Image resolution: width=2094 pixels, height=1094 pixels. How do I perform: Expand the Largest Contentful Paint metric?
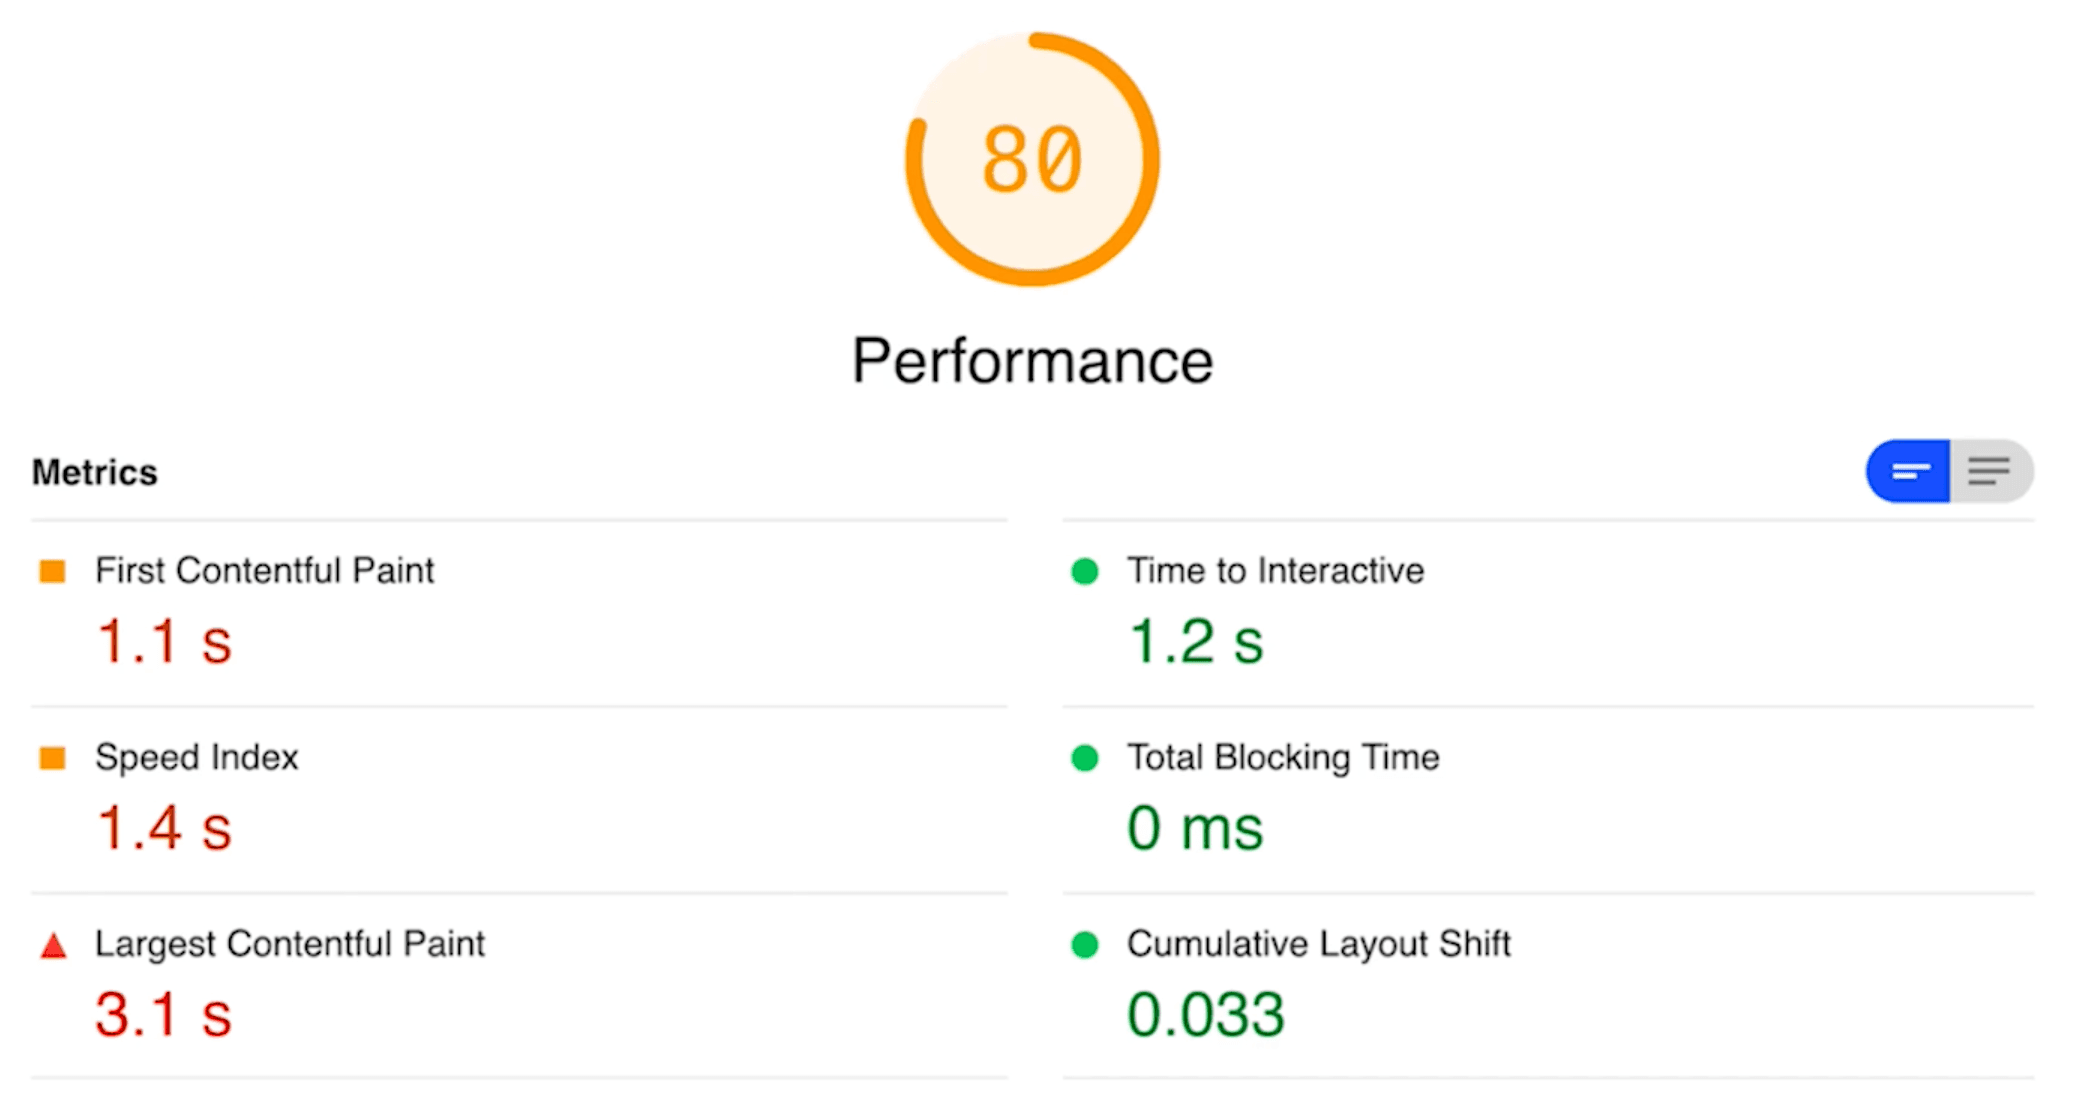tap(290, 944)
